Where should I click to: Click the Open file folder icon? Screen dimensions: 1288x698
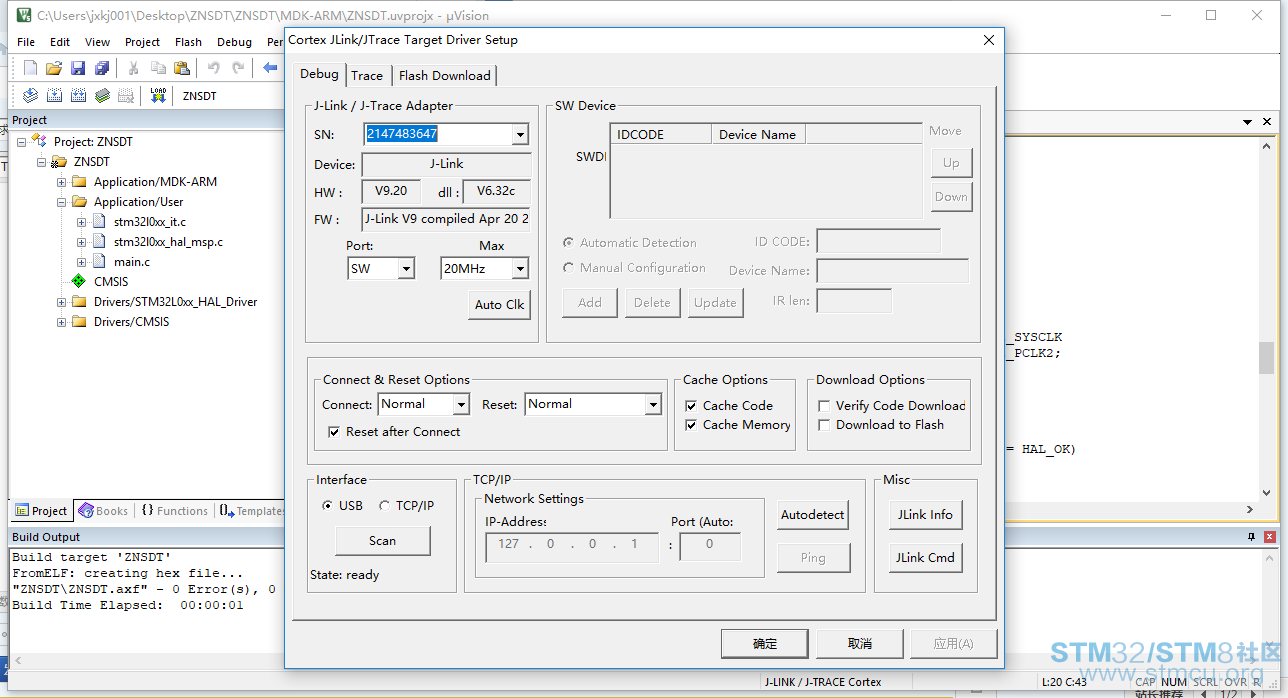[54, 68]
